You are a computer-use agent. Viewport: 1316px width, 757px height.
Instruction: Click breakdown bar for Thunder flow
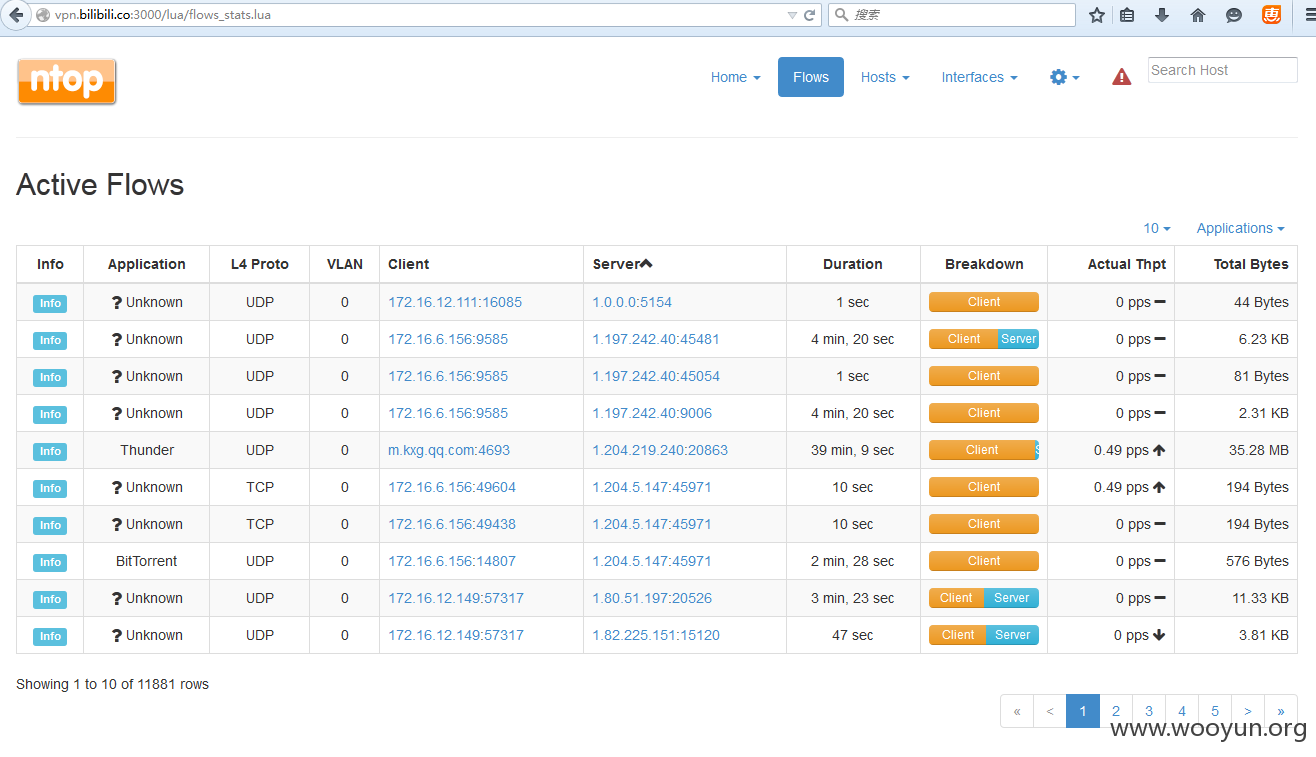(x=984, y=450)
